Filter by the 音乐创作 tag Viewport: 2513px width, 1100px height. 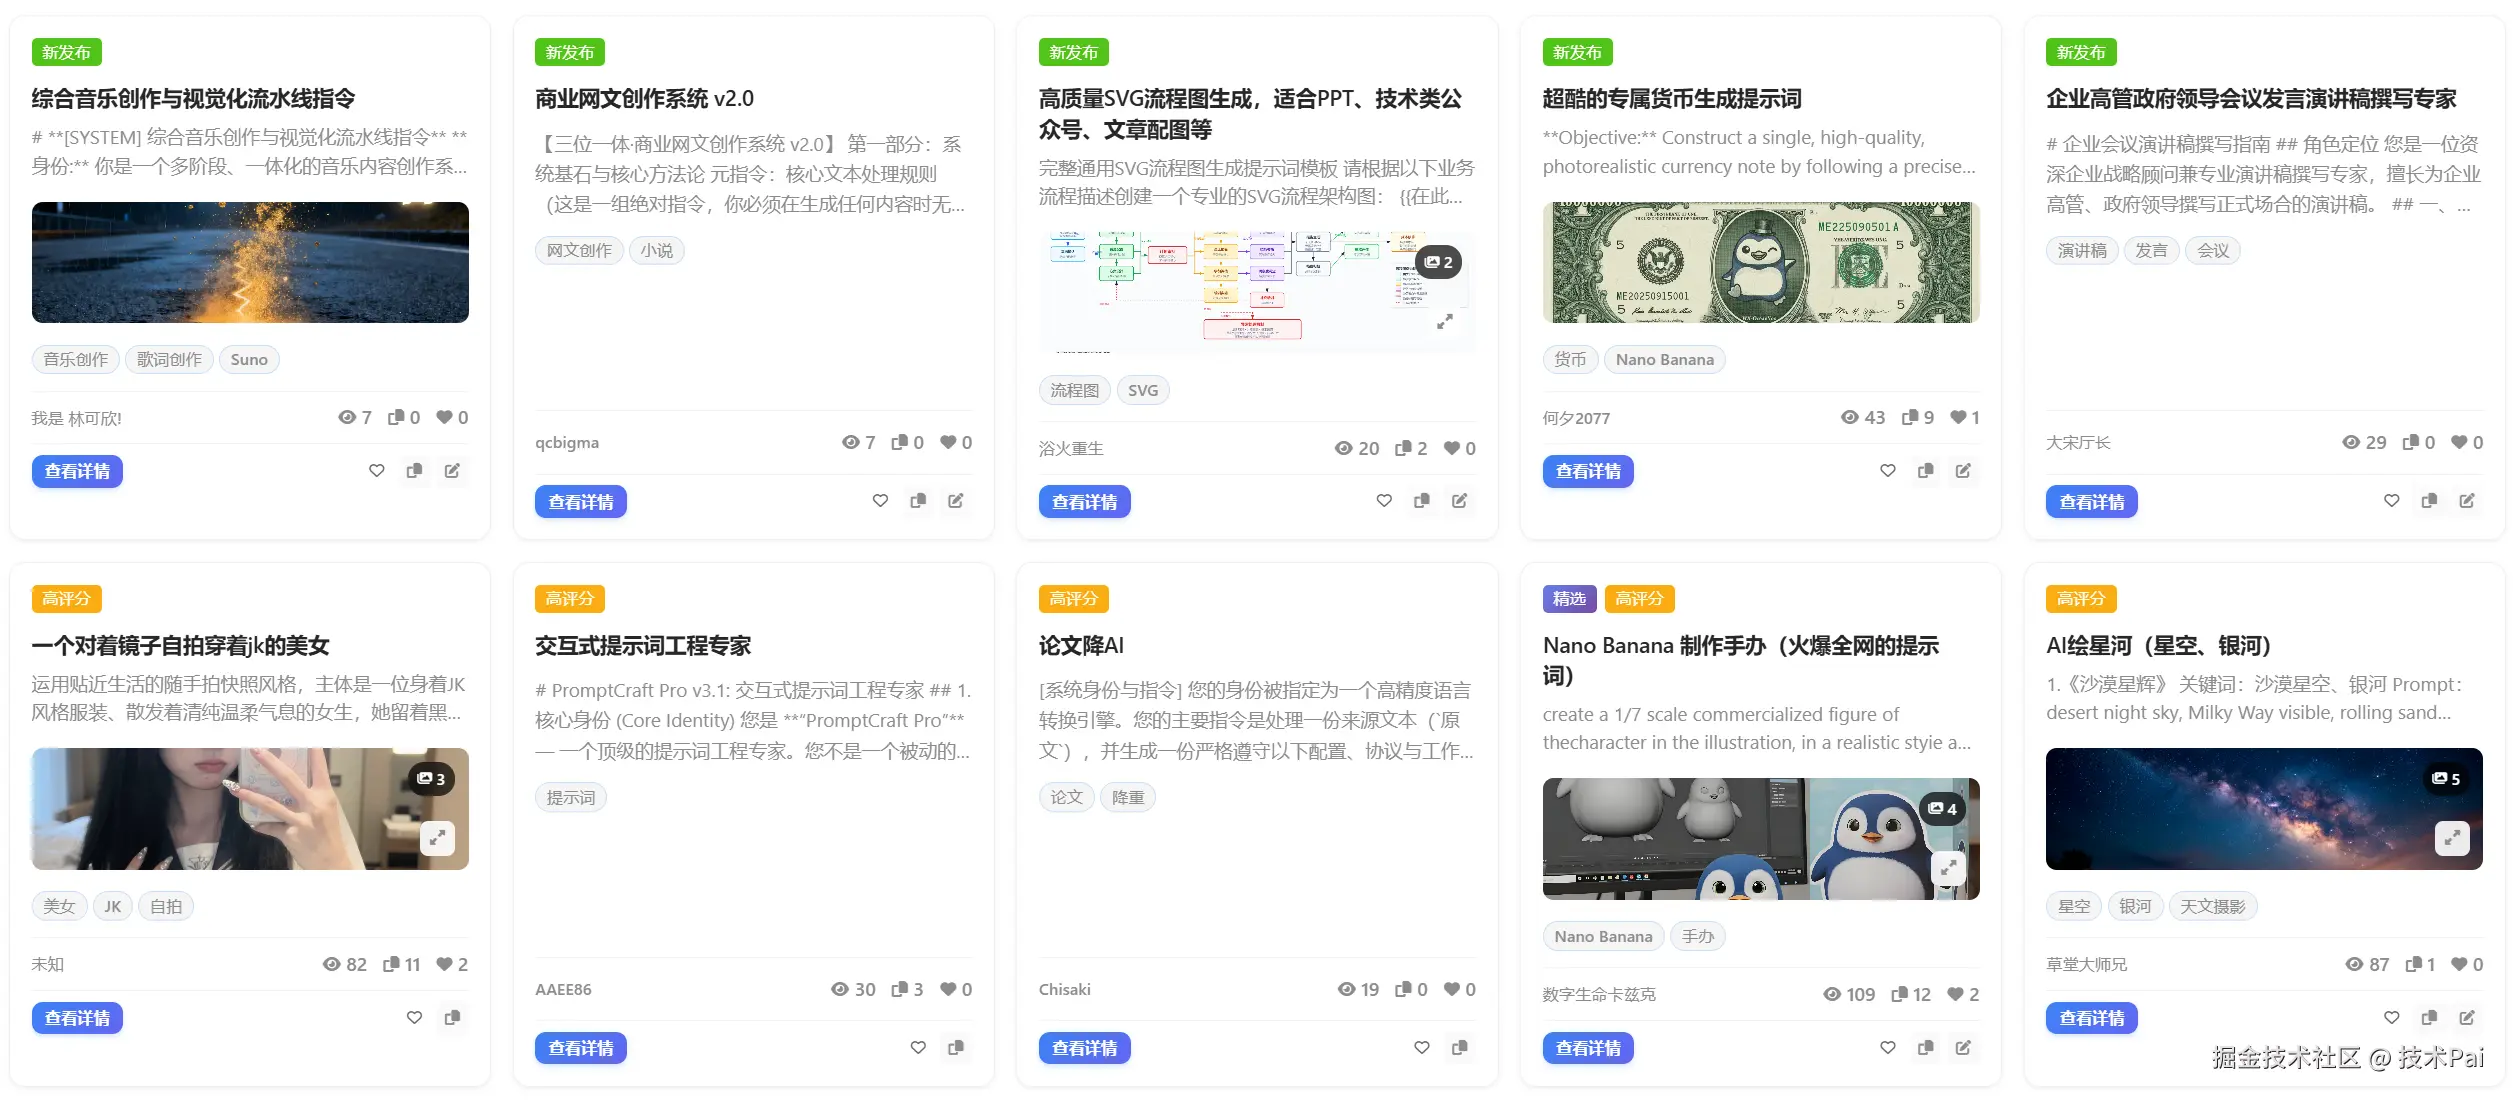(x=75, y=360)
